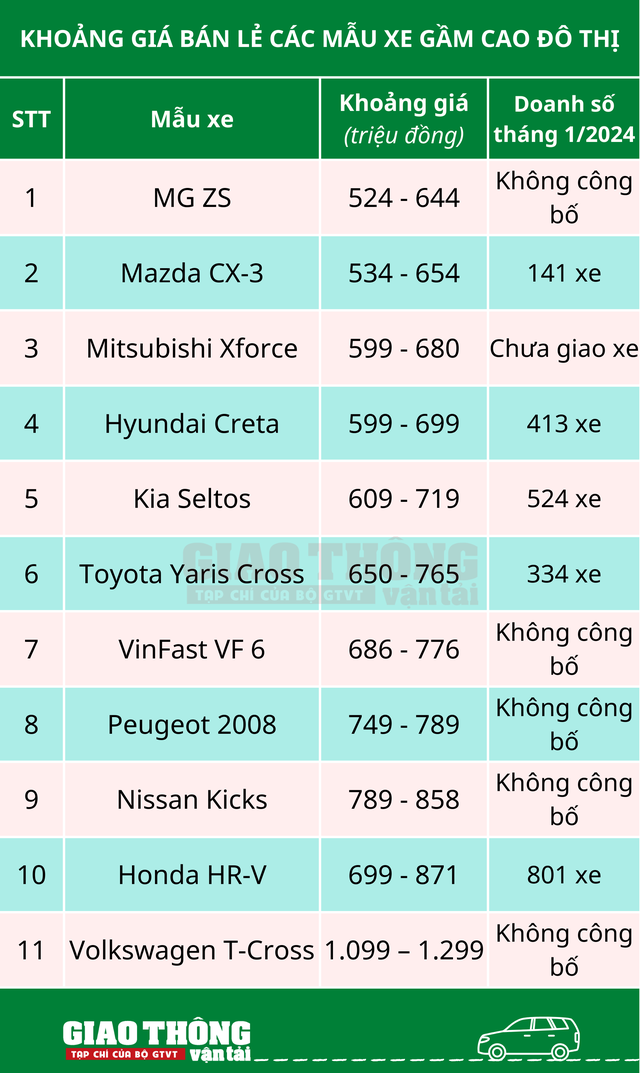The height and width of the screenshot is (1073, 640).
Task: Click the car icon in the footer
Action: (x=529, y=1038)
